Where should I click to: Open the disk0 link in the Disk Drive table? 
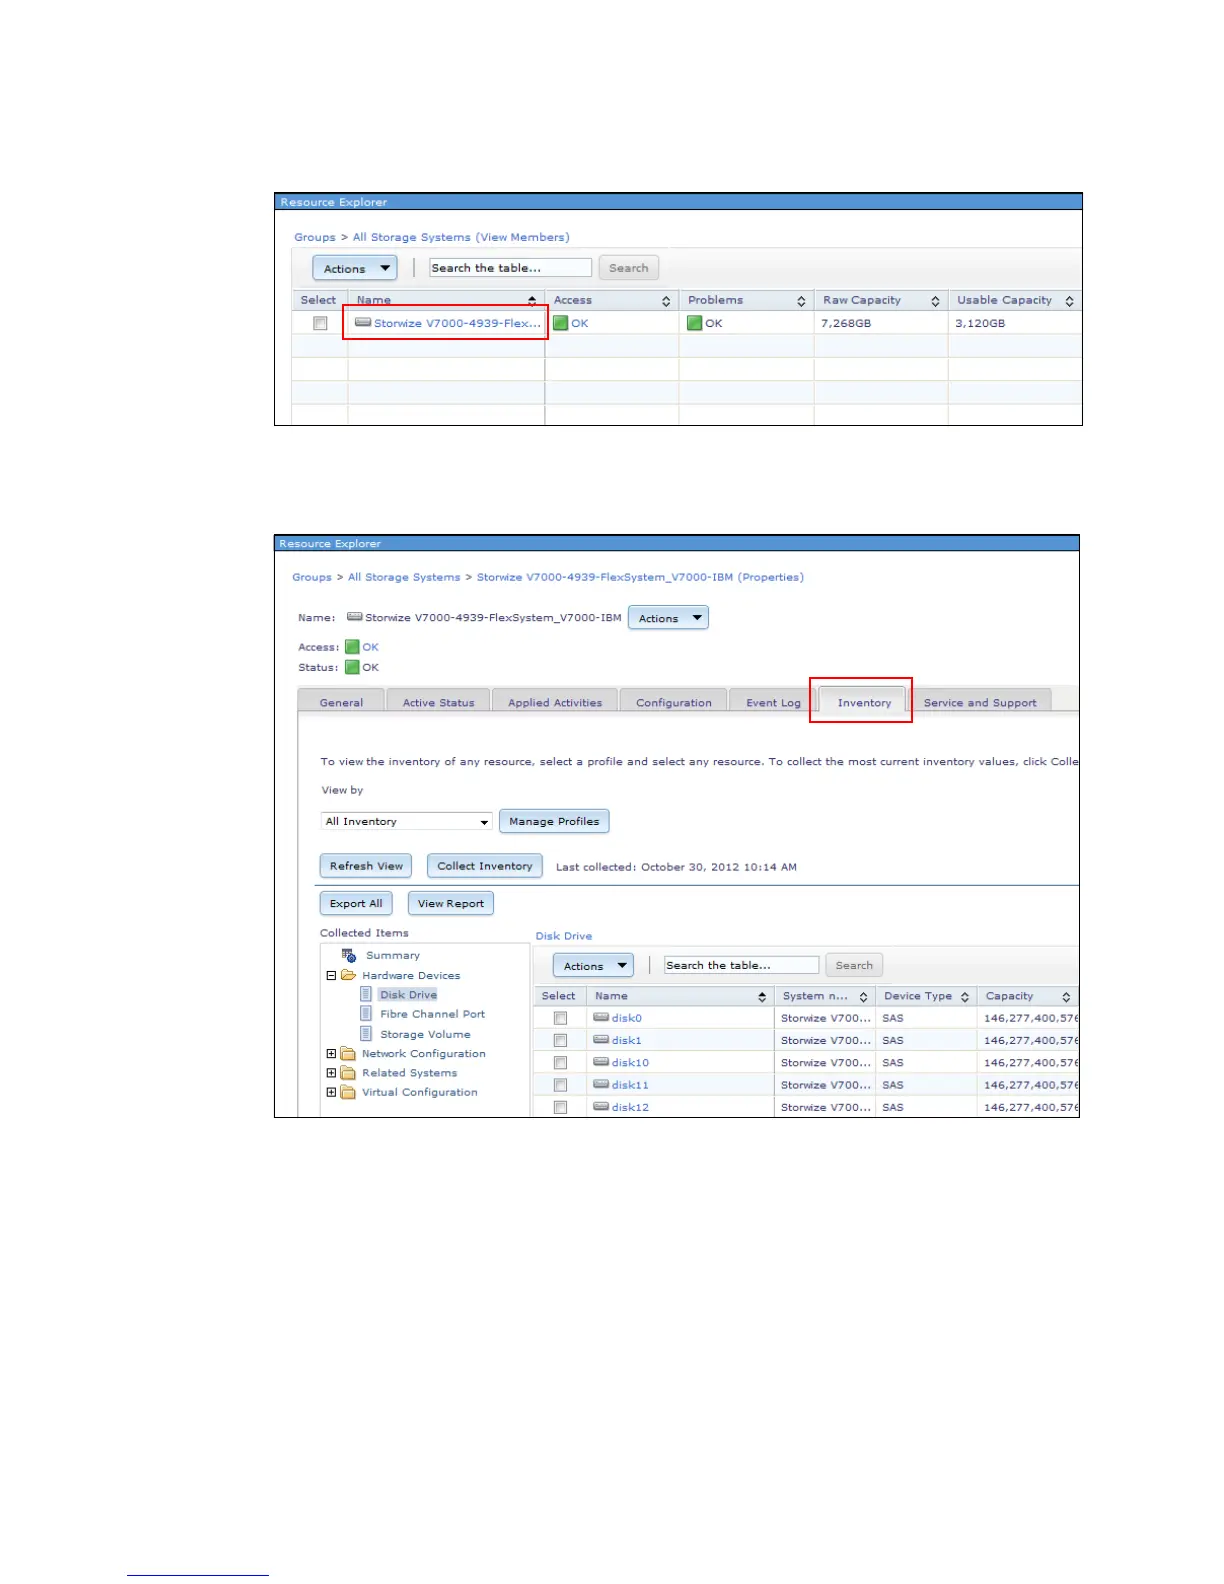(627, 1018)
